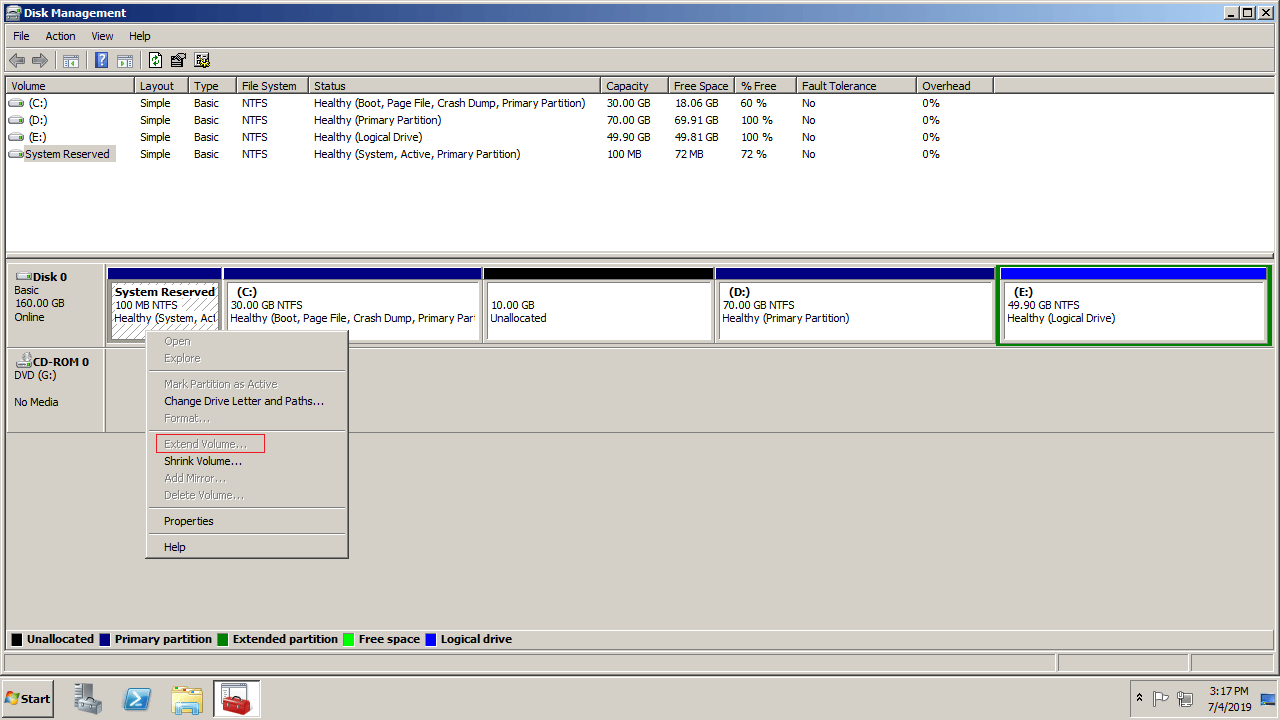Select Shrink Volume from context menu

(x=203, y=461)
